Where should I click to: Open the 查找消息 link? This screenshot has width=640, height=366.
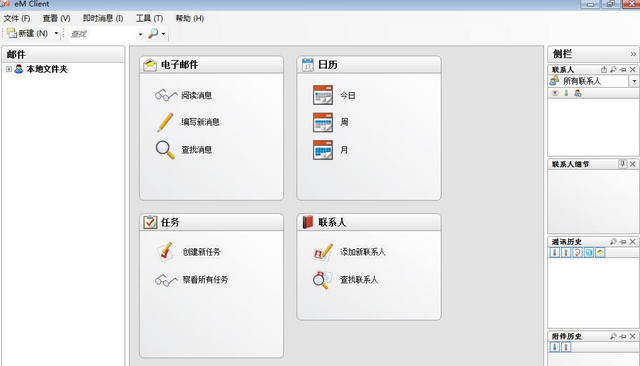coord(196,150)
